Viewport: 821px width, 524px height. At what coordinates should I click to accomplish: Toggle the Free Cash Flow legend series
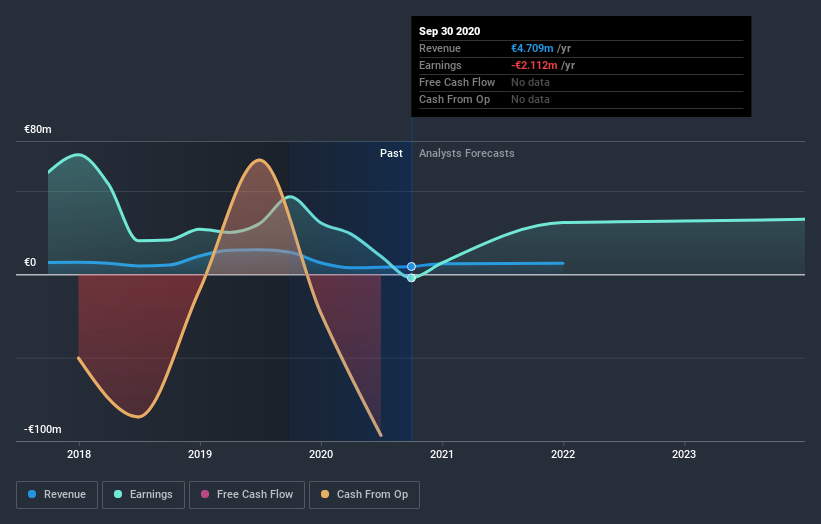pyautogui.click(x=247, y=495)
